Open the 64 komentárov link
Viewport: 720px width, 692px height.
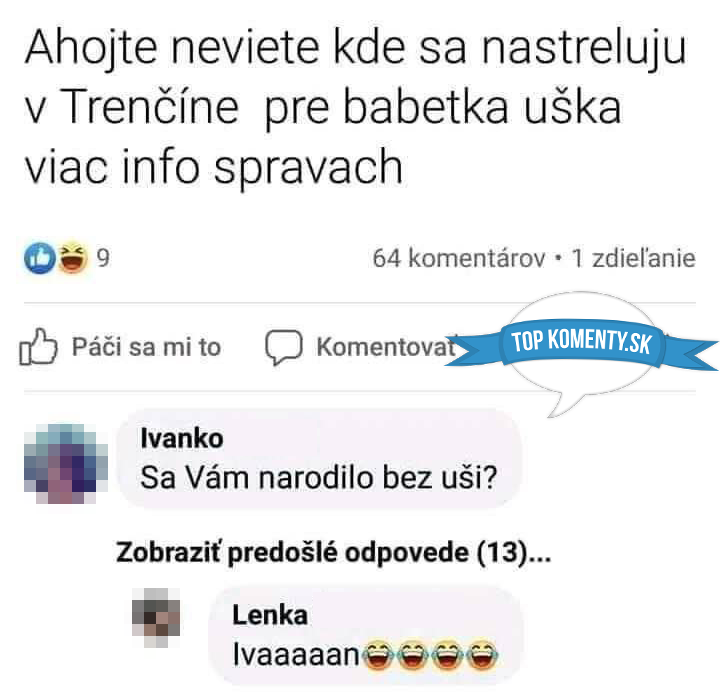click(x=459, y=259)
